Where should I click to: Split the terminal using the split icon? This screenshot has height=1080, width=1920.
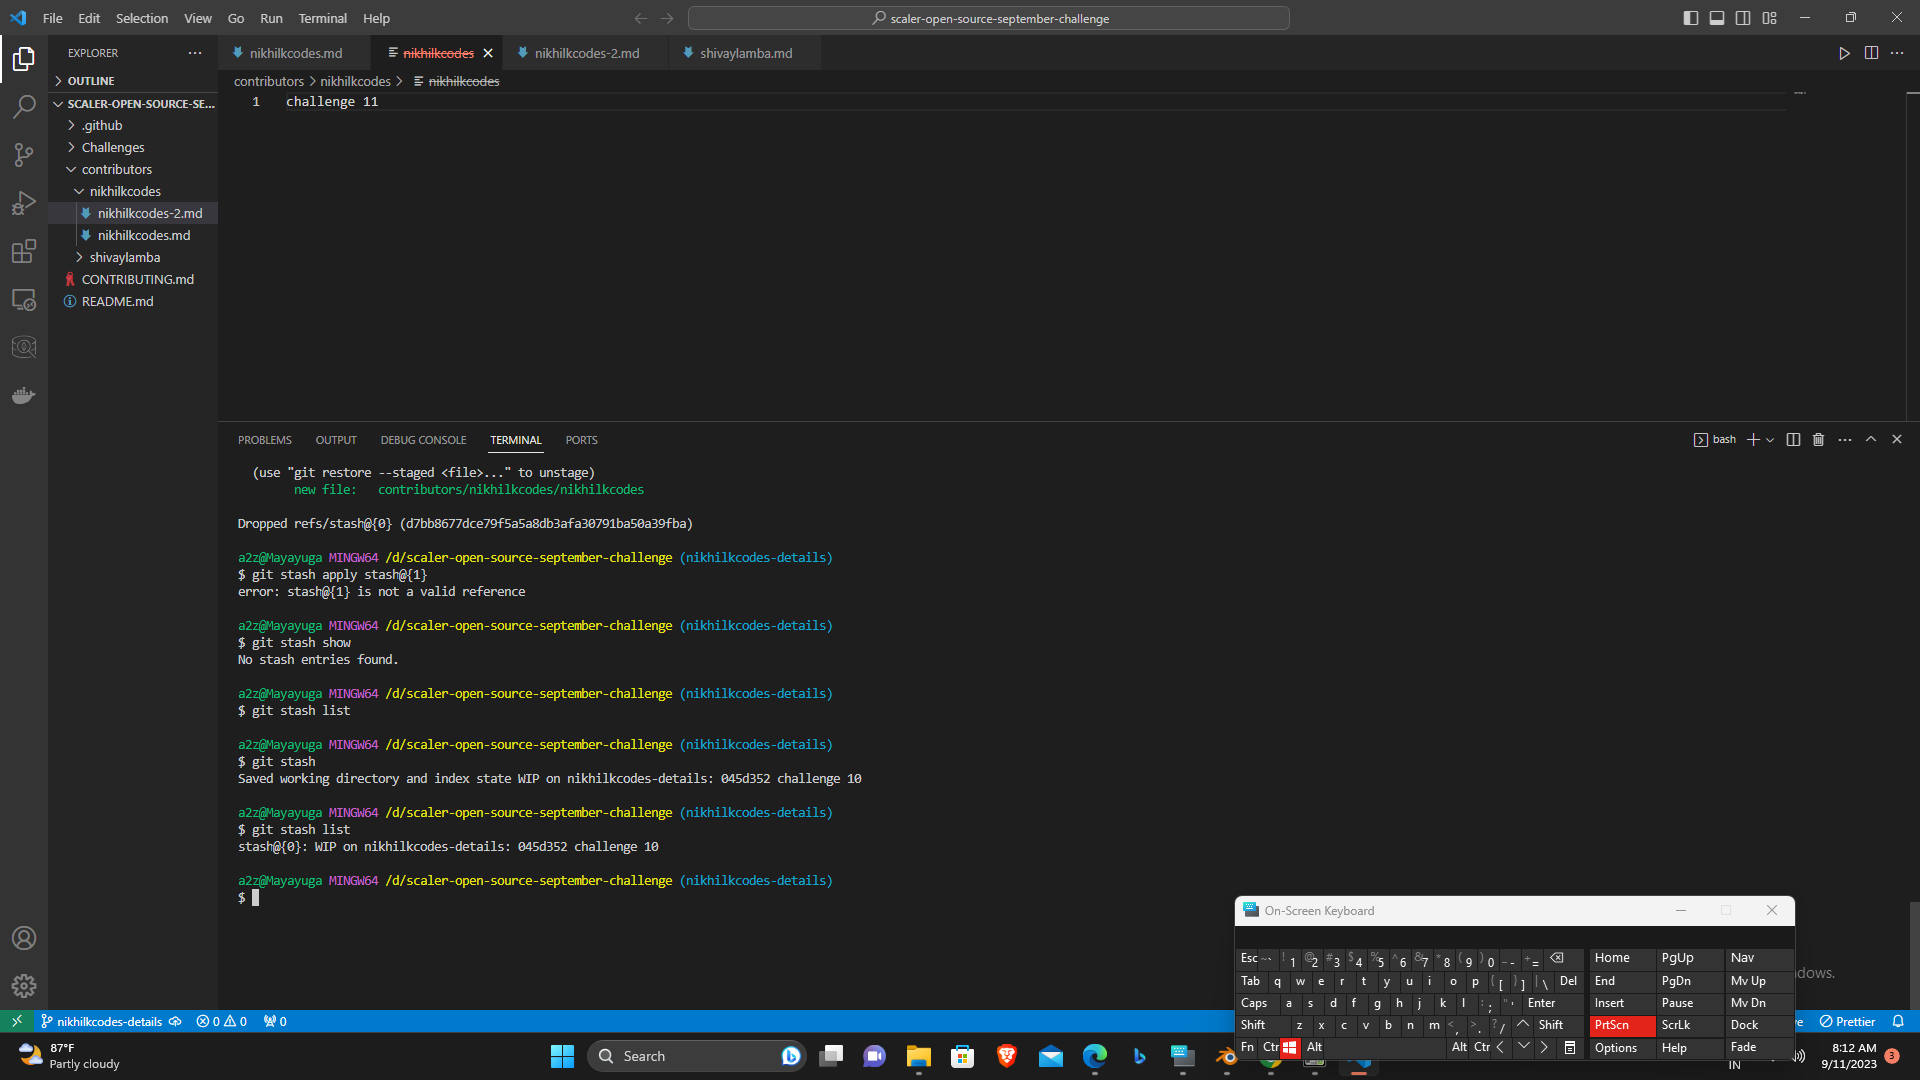coord(1793,439)
